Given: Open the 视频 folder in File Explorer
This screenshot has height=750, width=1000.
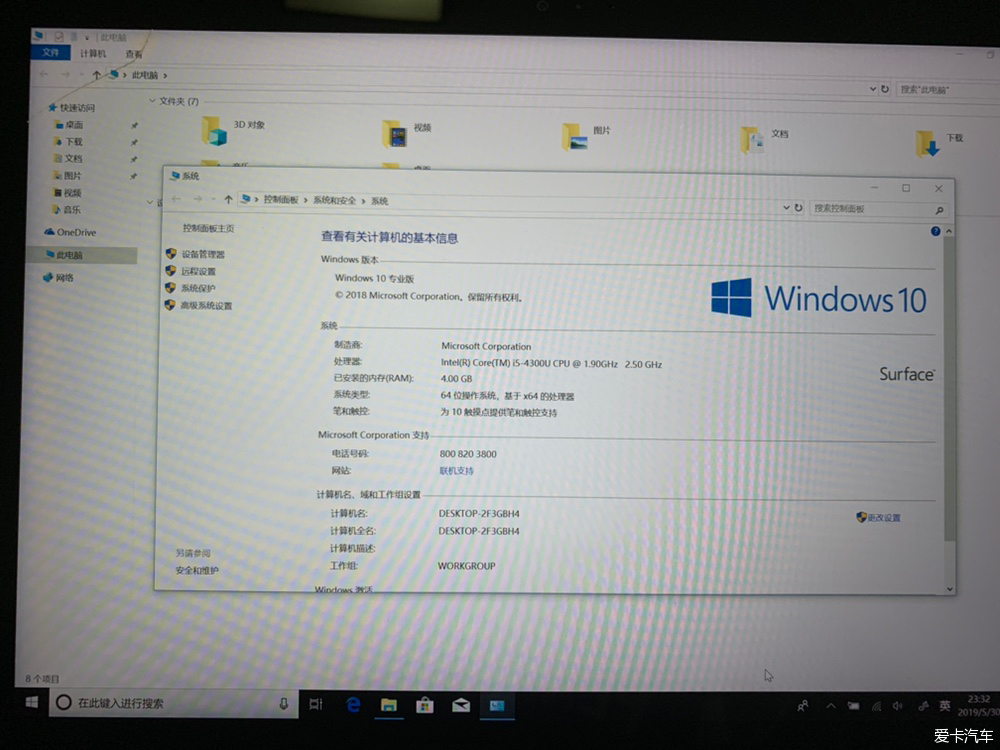Looking at the screenshot, I should [x=407, y=133].
